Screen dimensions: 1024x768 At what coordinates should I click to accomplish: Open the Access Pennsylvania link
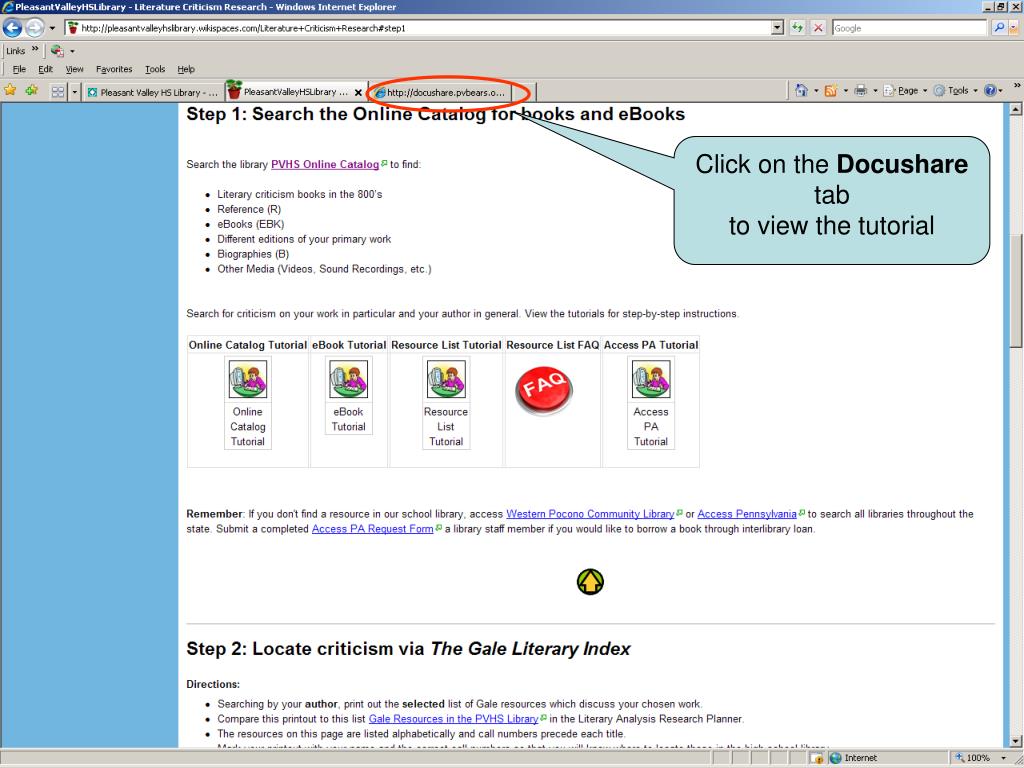tap(746, 514)
